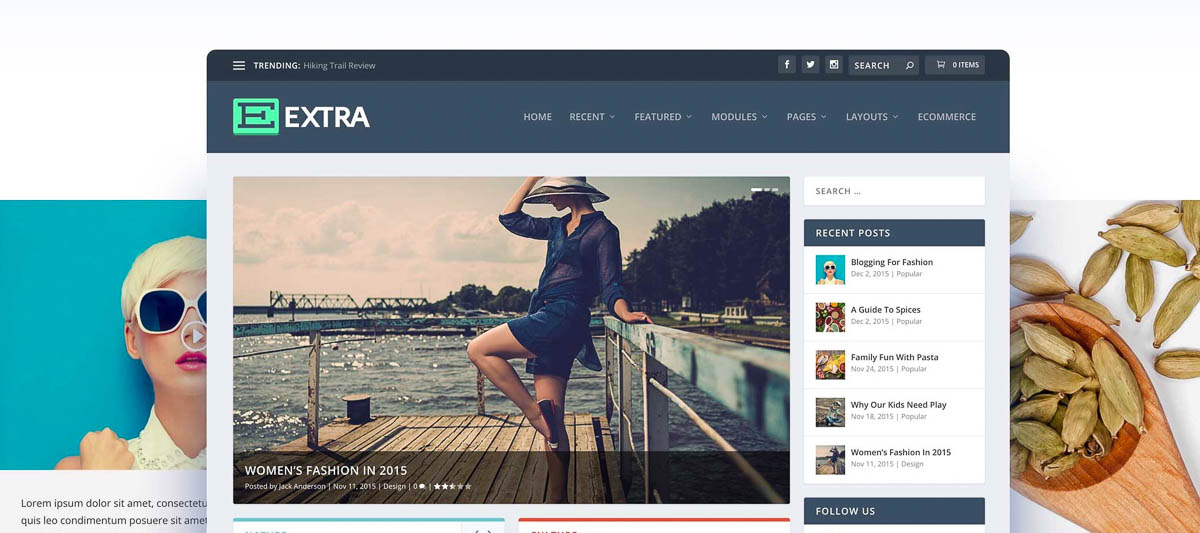Go to the Home menu item
Viewport: 1200px width, 533px height.
537,117
